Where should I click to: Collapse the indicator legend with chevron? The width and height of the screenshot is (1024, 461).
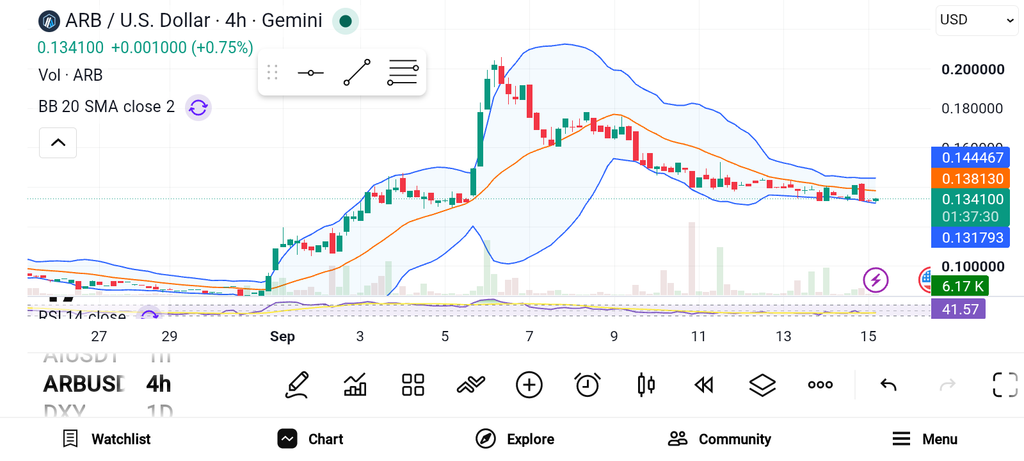coord(58,142)
